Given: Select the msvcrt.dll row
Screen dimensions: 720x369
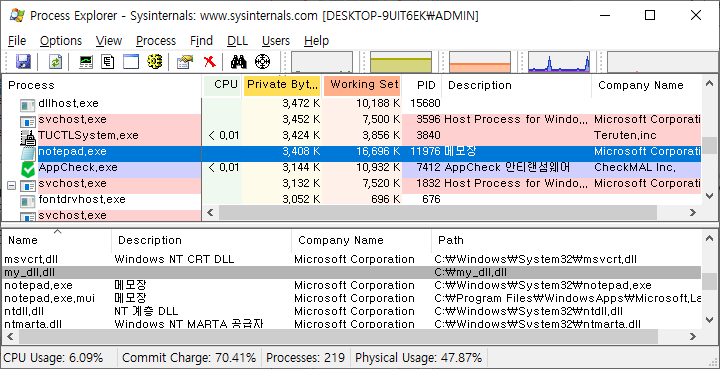Looking at the screenshot, I should [352, 259].
